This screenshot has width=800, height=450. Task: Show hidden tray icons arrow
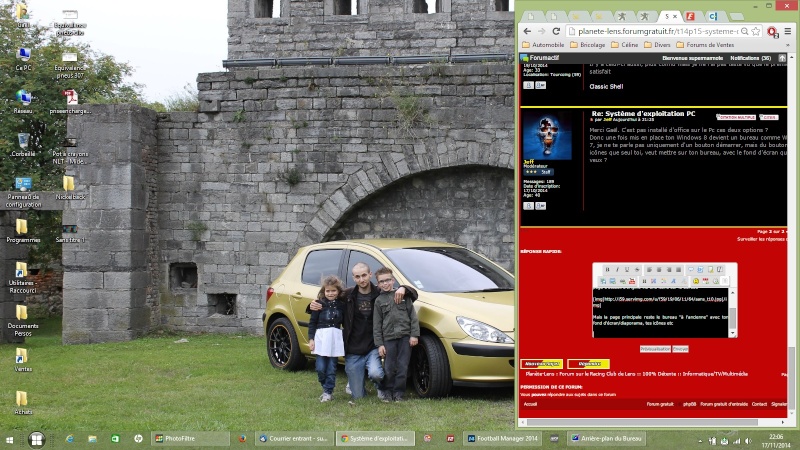[700, 441]
